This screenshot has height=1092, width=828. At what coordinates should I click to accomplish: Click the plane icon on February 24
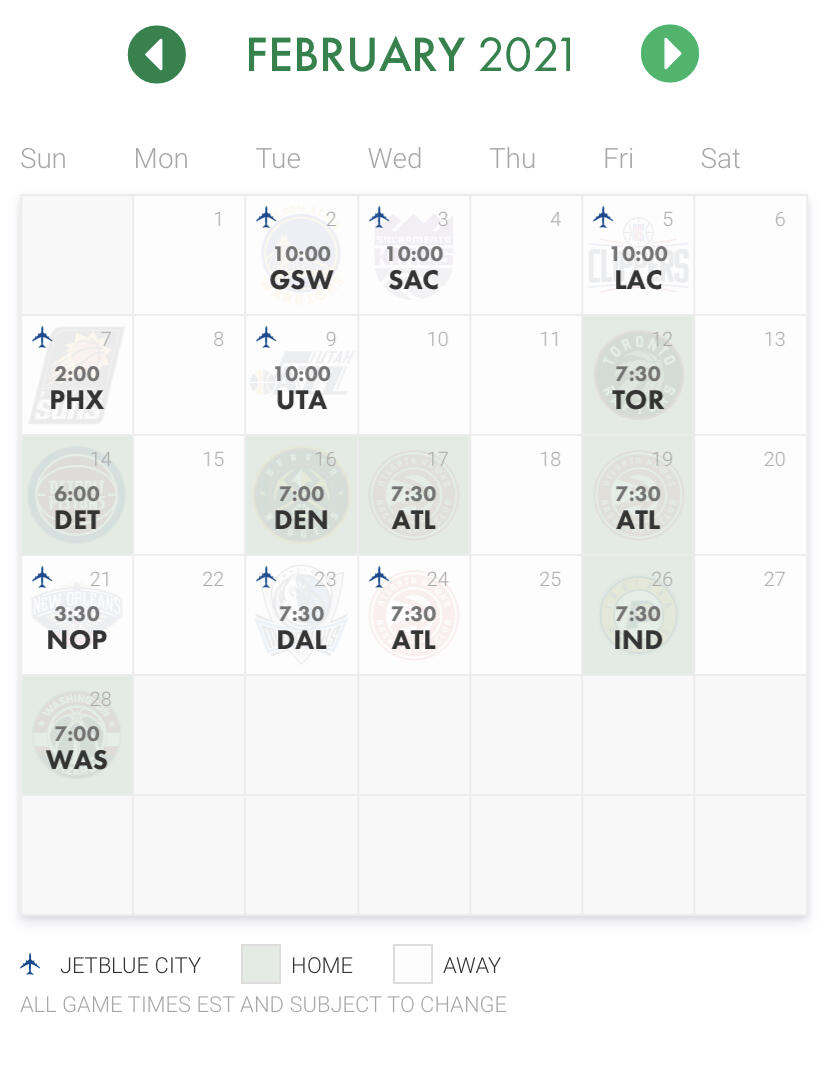tap(379, 577)
